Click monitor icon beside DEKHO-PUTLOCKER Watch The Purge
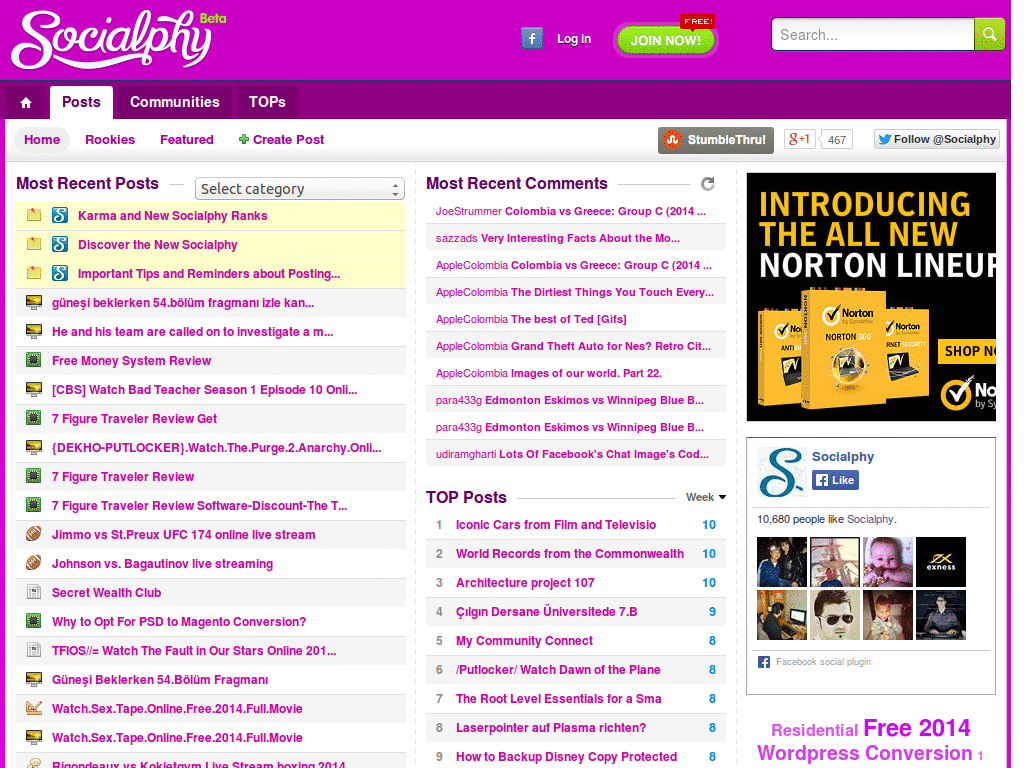Viewport: 1024px width, 768px height. (x=34, y=447)
